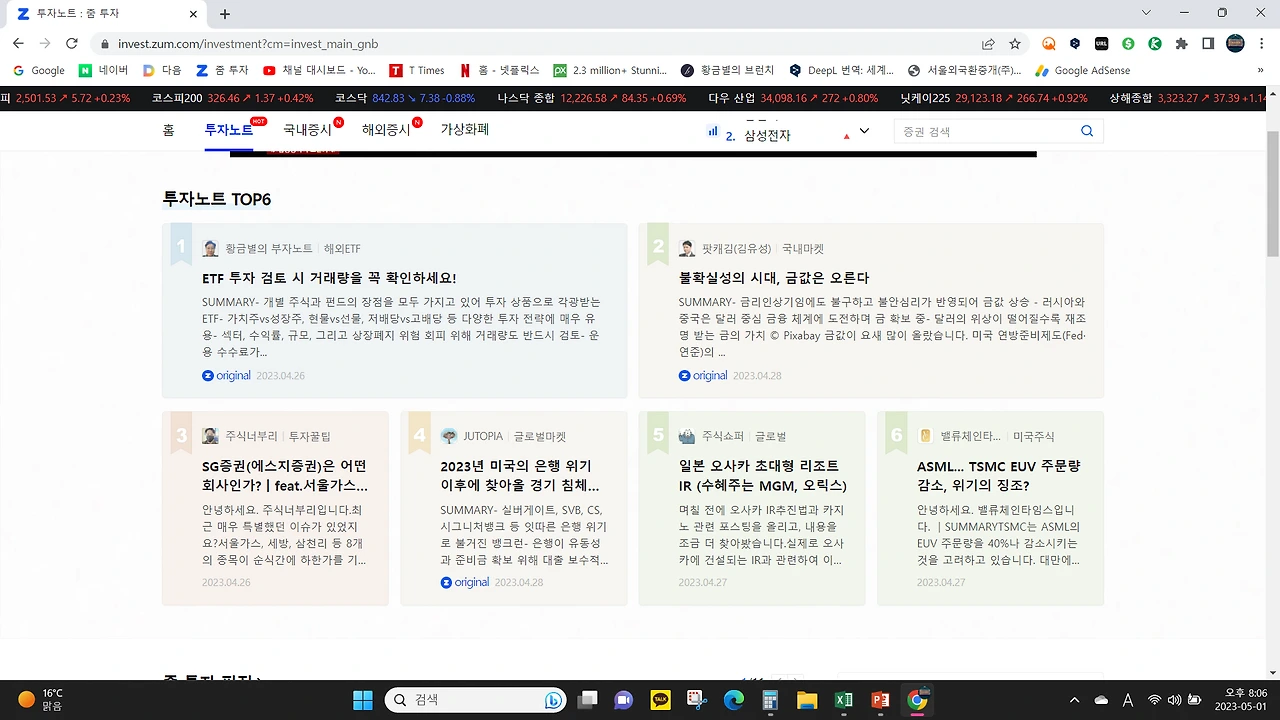Image resolution: width=1280 pixels, height=720 pixels.
Task: Open the Windows Start menu
Action: [362, 700]
